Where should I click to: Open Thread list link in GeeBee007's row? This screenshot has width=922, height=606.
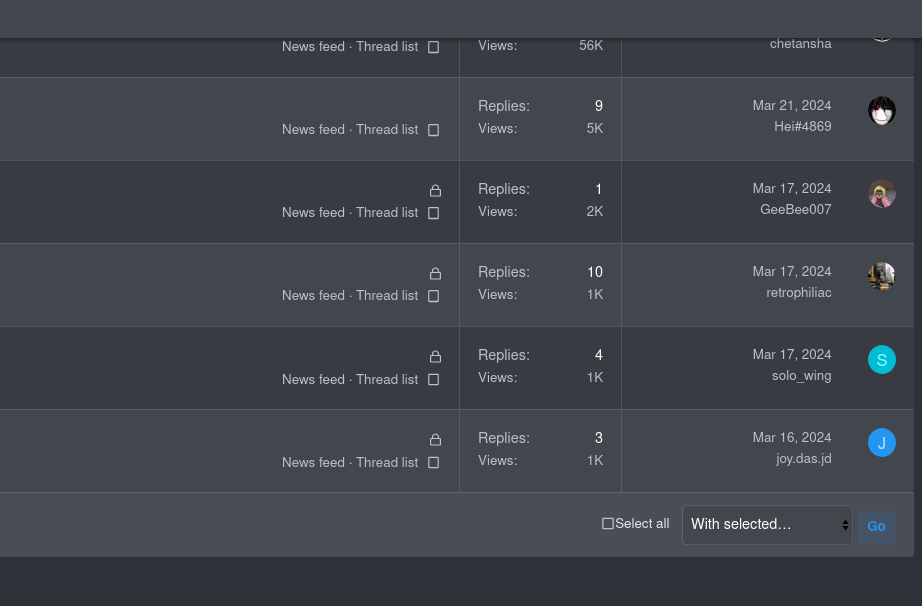click(x=387, y=212)
